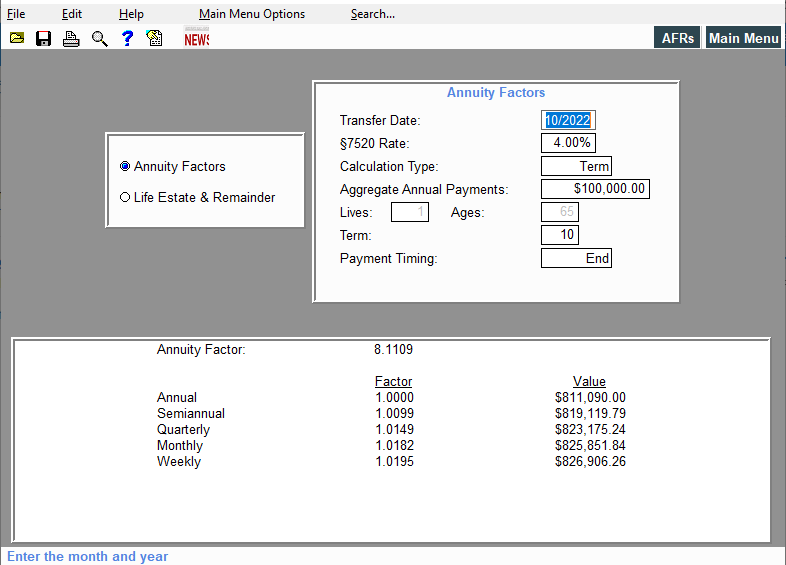The width and height of the screenshot is (786, 565).
Task: Click the save floppy disk icon
Action: tap(44, 38)
